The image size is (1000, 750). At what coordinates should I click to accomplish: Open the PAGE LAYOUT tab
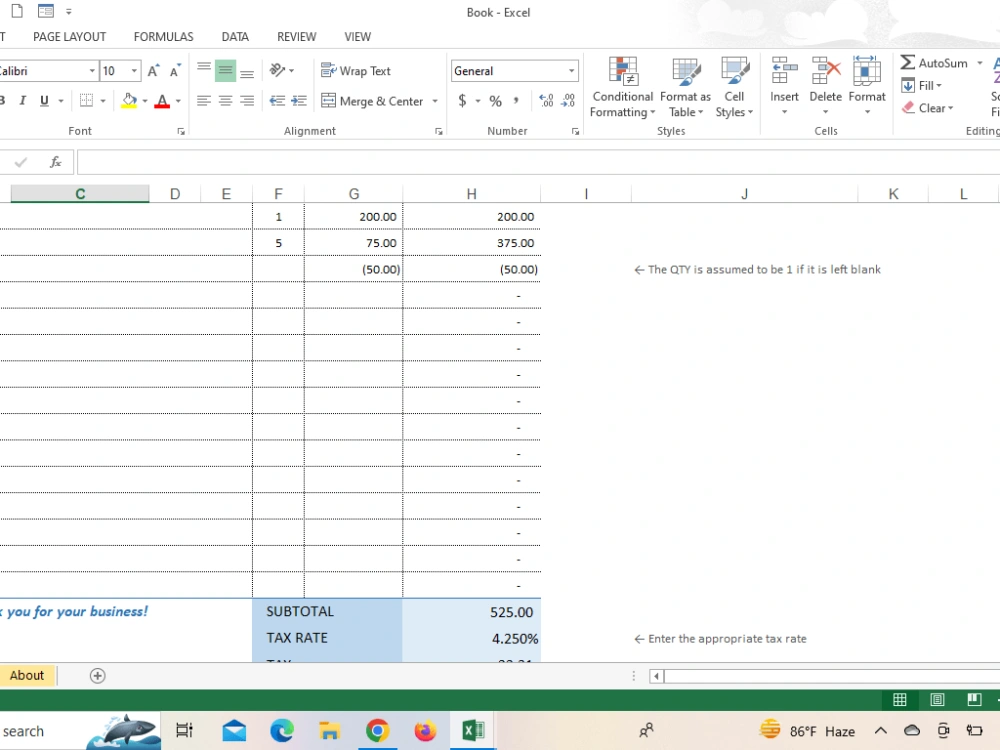(70, 37)
